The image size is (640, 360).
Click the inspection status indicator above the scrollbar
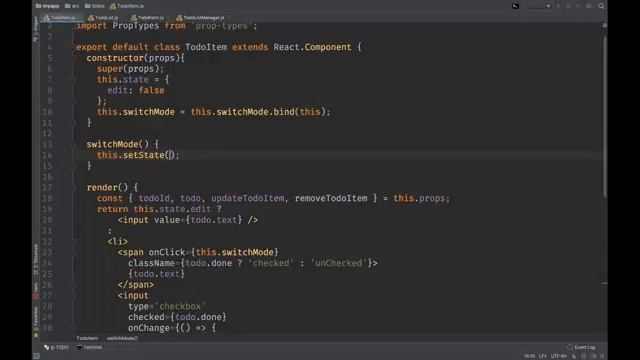click(604, 25)
